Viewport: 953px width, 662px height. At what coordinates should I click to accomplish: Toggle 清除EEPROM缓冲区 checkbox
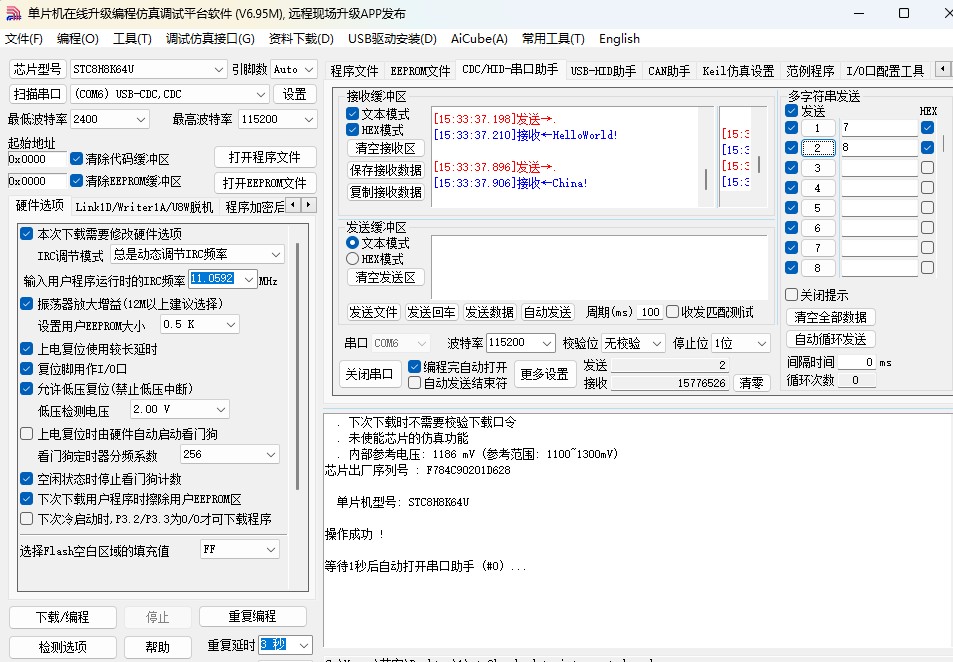(77, 181)
